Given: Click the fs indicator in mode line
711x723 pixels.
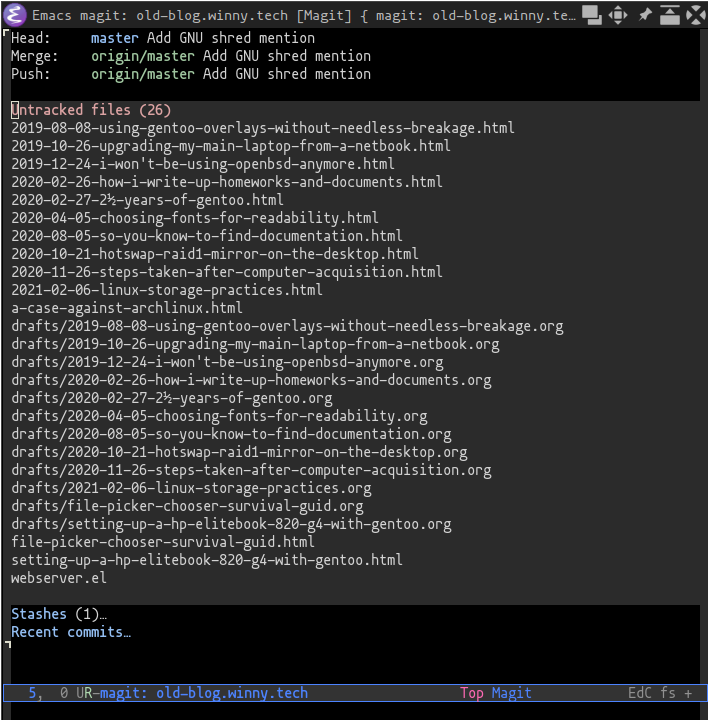Looking at the screenshot, I should pos(668,693).
